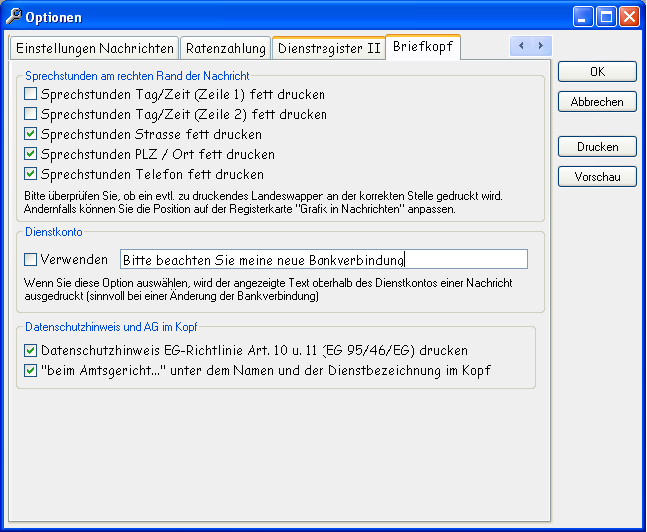
Task: Switch to the Einstellungen Nachrichten tab
Action: 95,48
